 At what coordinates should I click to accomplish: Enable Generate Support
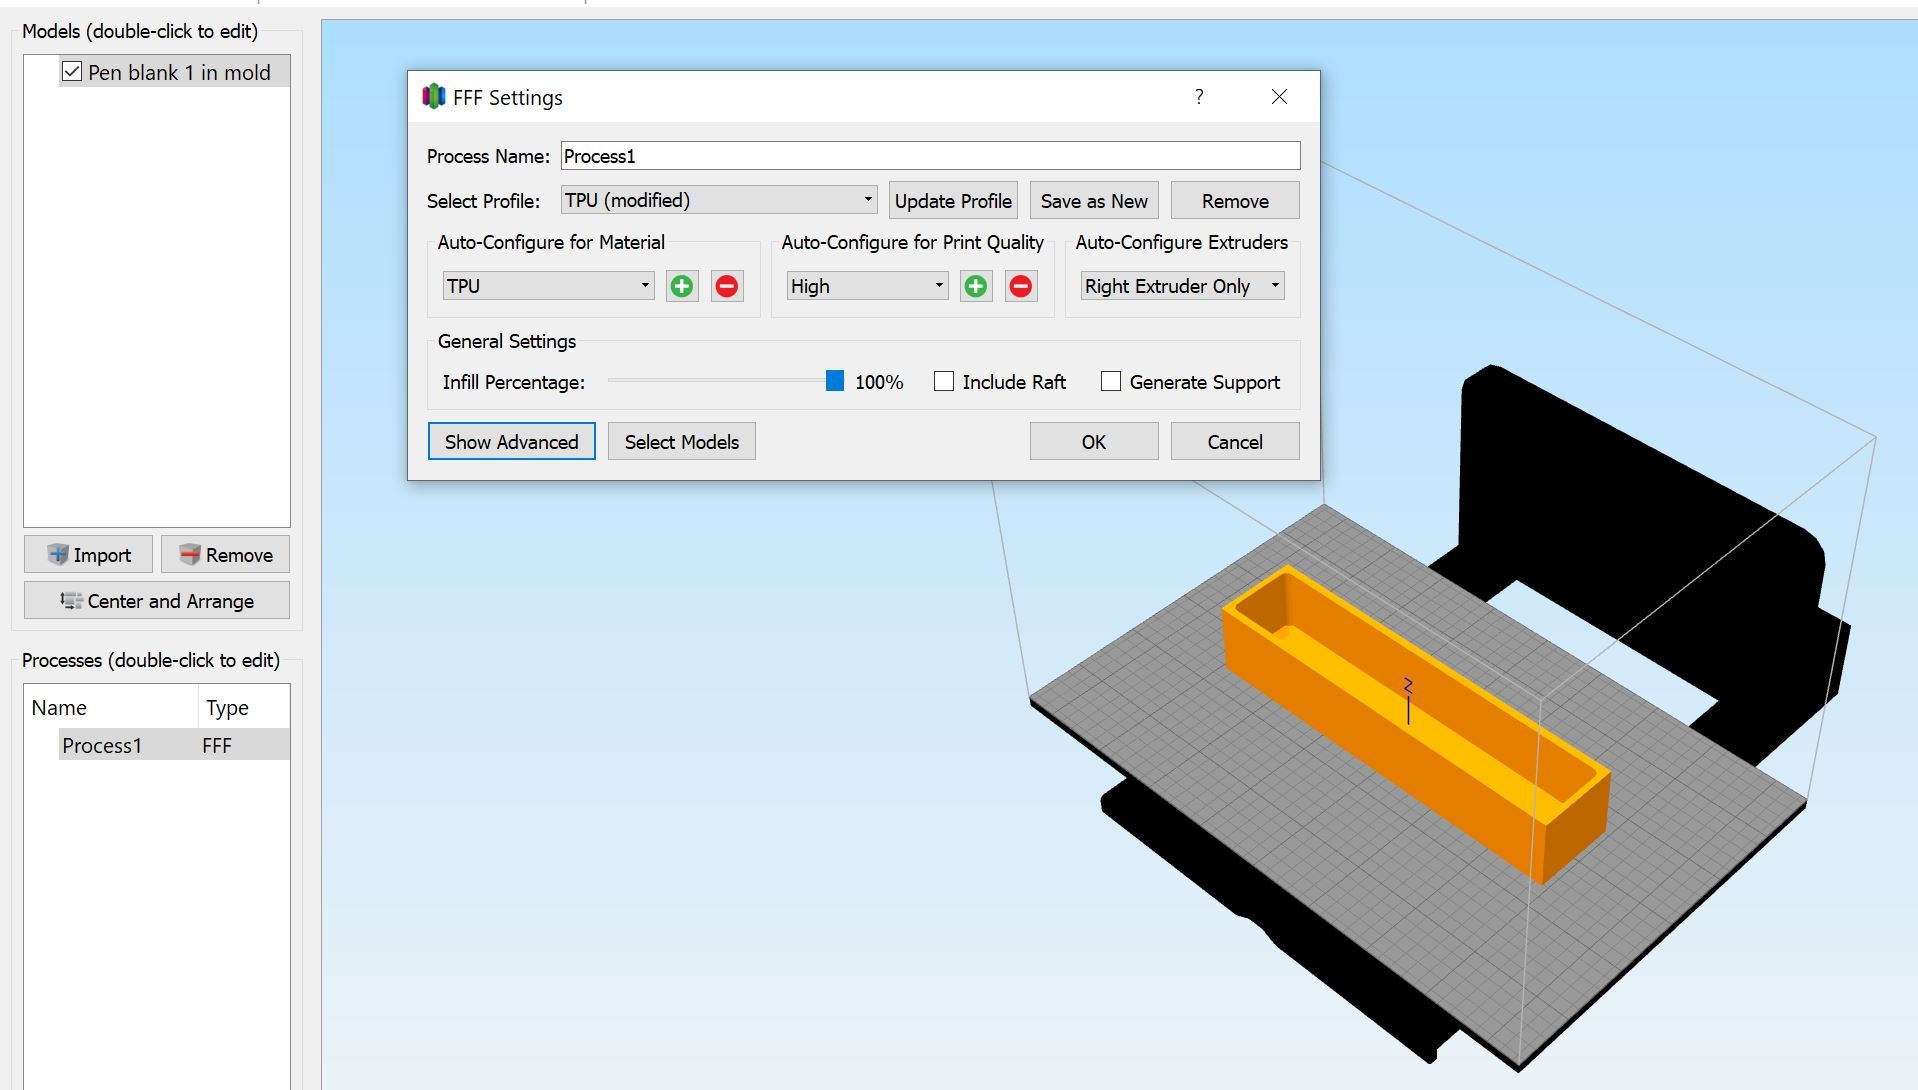[1110, 381]
